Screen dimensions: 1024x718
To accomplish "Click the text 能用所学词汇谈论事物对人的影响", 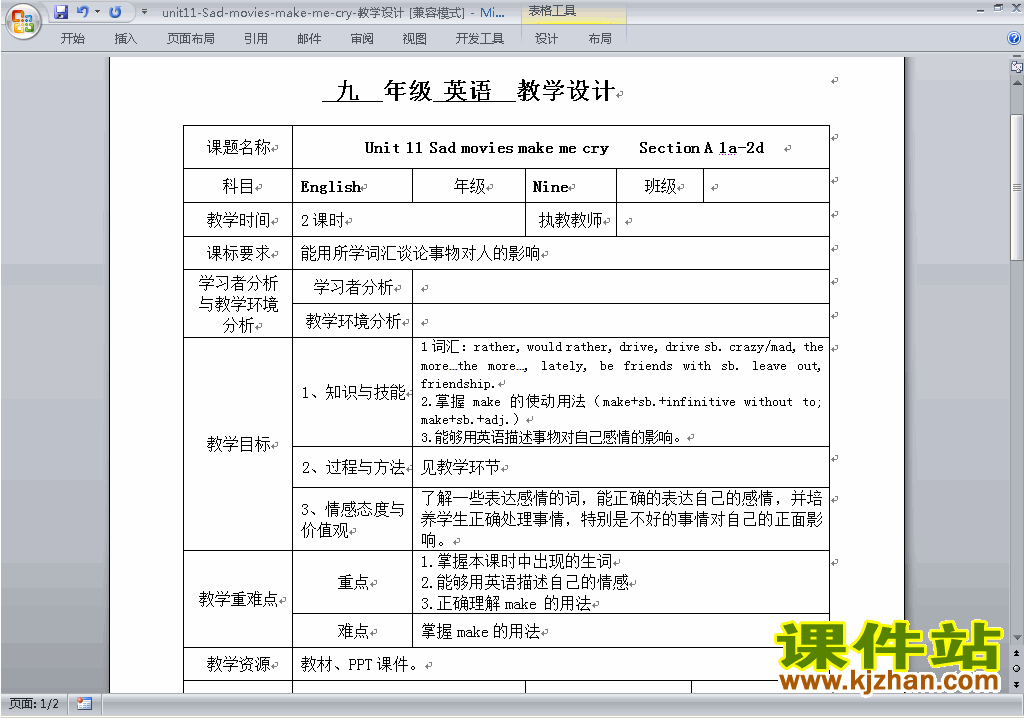I will tap(421, 253).
